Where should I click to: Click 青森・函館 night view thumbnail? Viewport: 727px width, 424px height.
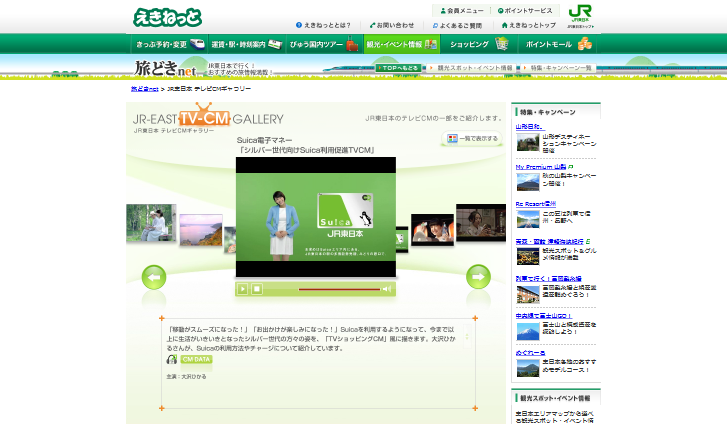(x=528, y=257)
